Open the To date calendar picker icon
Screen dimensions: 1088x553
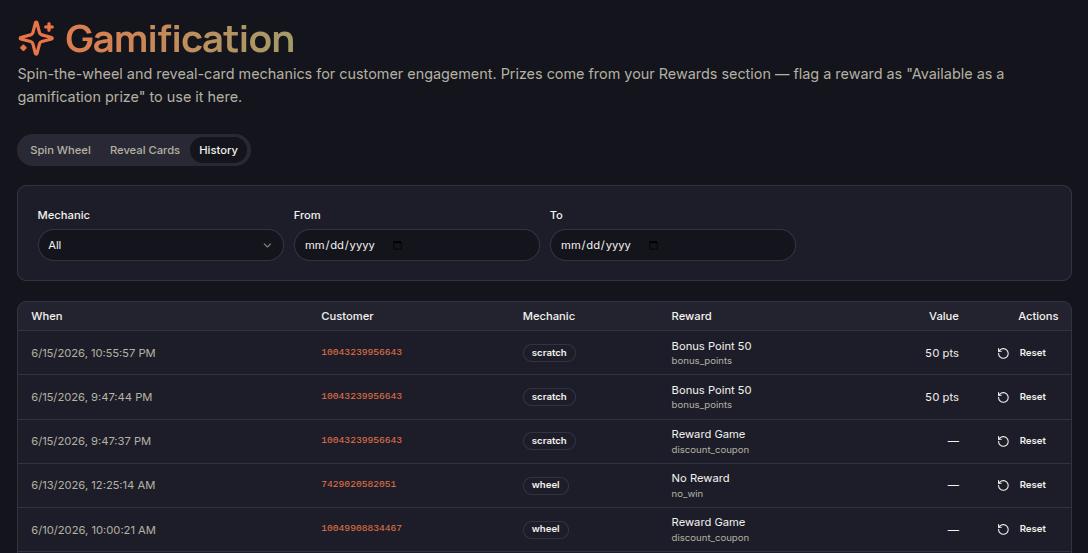point(653,245)
